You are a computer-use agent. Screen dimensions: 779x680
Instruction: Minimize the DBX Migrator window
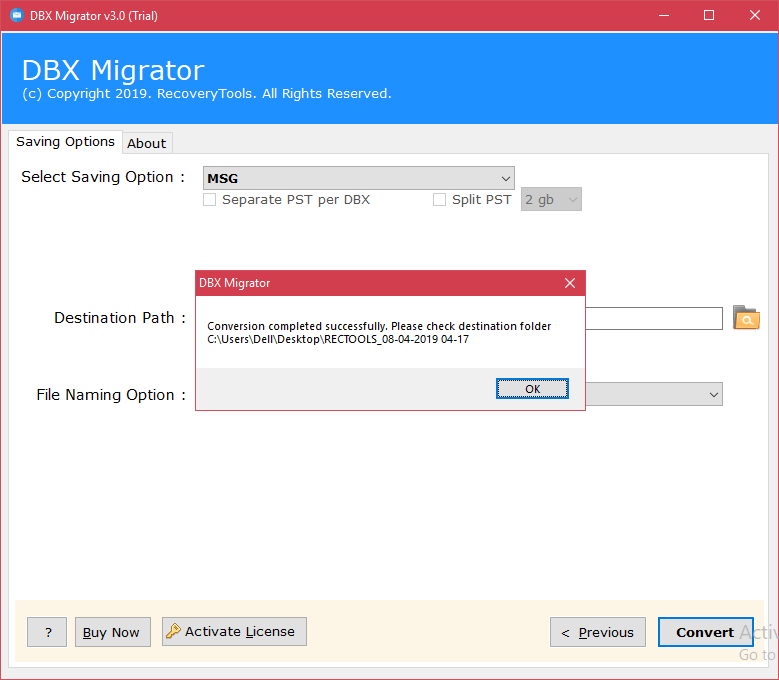click(664, 15)
